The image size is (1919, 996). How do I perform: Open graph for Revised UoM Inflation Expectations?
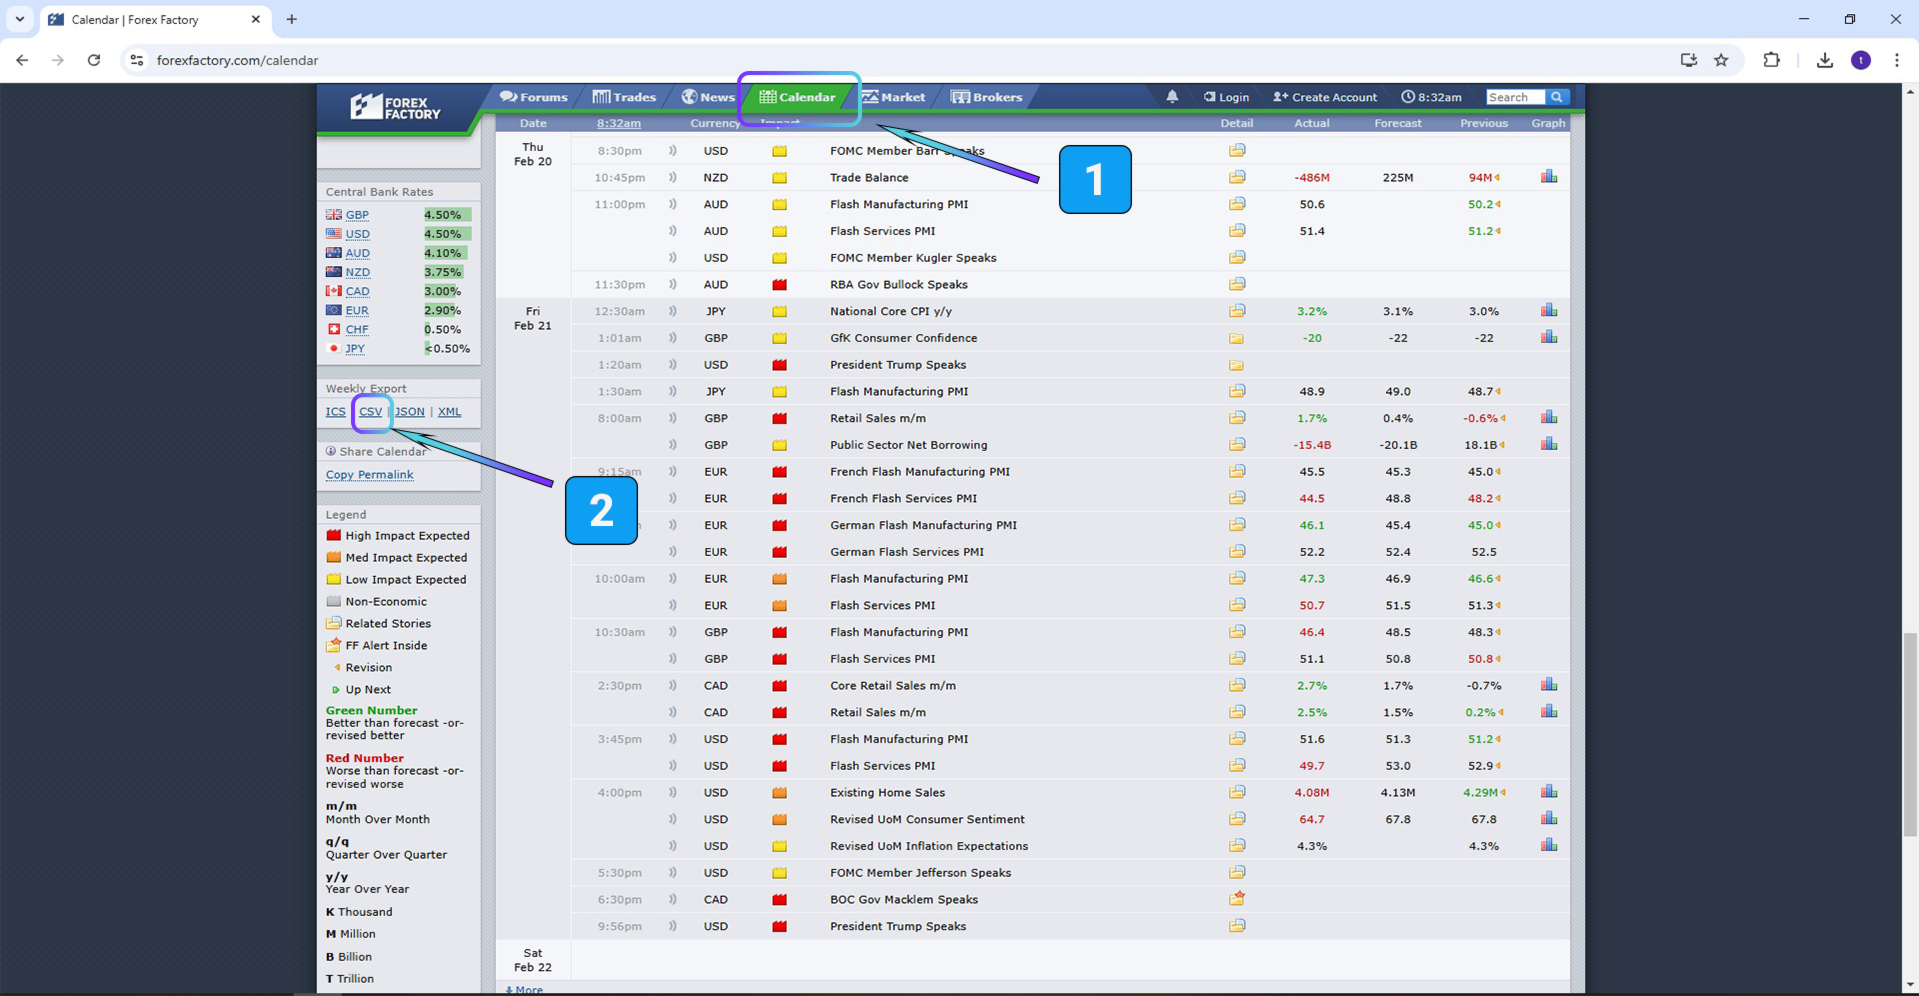click(x=1548, y=846)
